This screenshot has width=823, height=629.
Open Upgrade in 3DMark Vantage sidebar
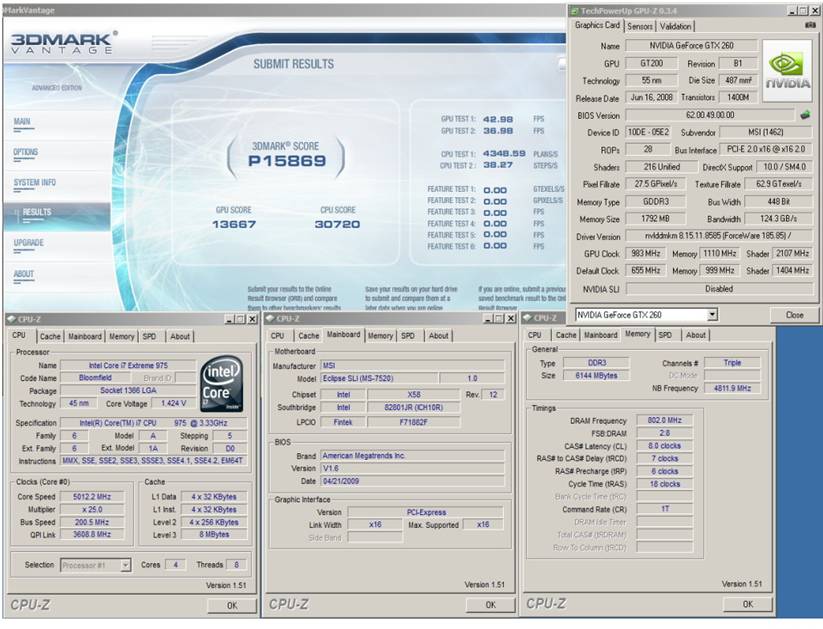(x=29, y=244)
